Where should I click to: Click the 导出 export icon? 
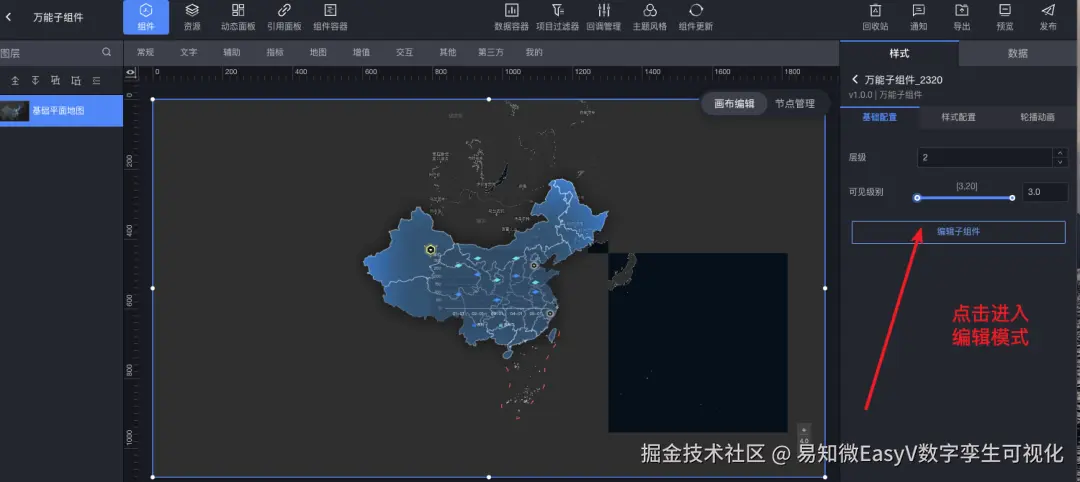[962, 17]
